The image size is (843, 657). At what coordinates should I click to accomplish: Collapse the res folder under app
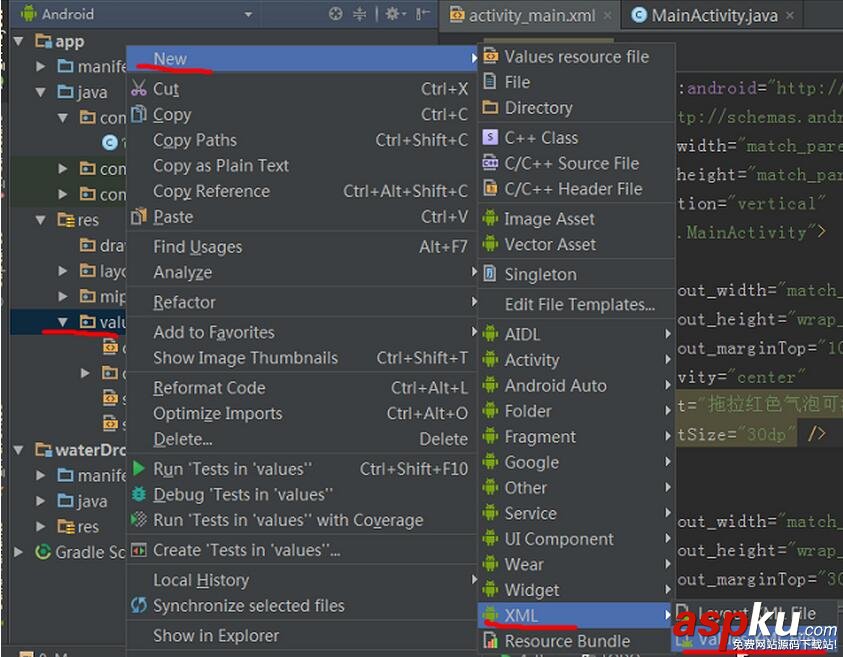41,220
